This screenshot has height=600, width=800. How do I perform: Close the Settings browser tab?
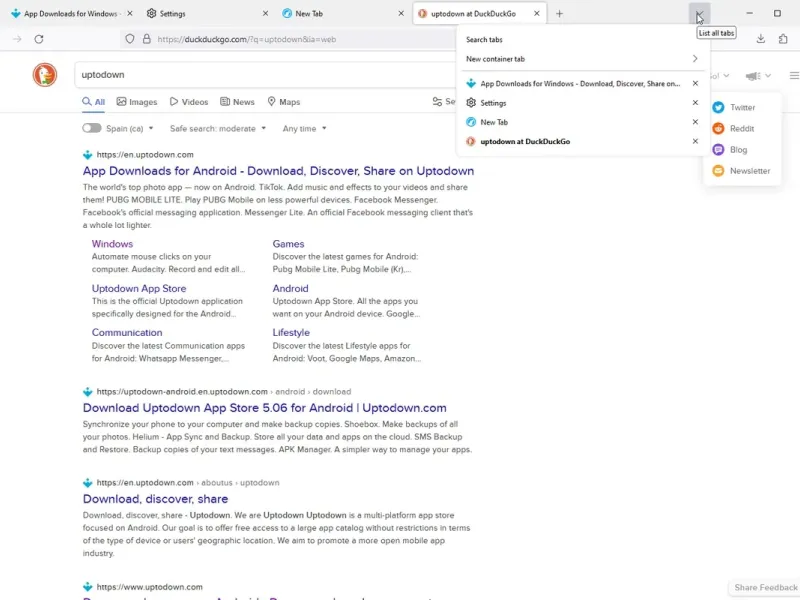coord(265,14)
